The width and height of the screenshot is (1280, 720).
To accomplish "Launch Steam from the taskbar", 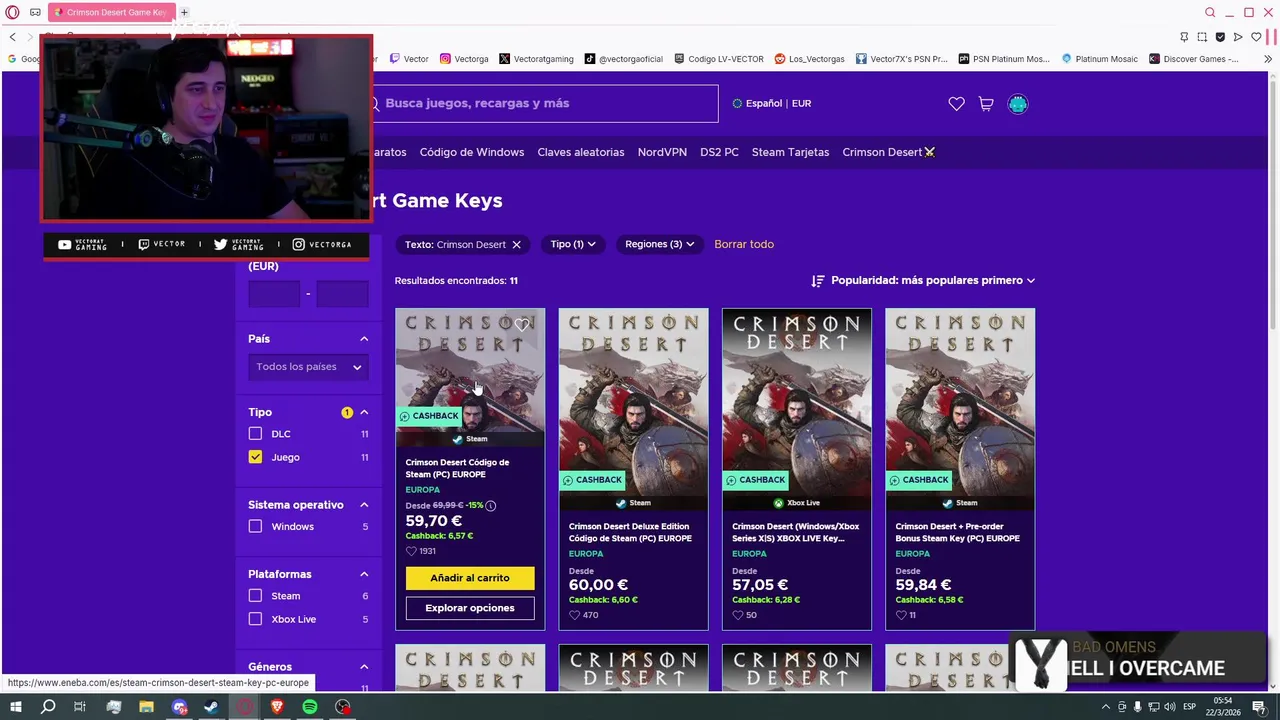I will tap(211, 707).
